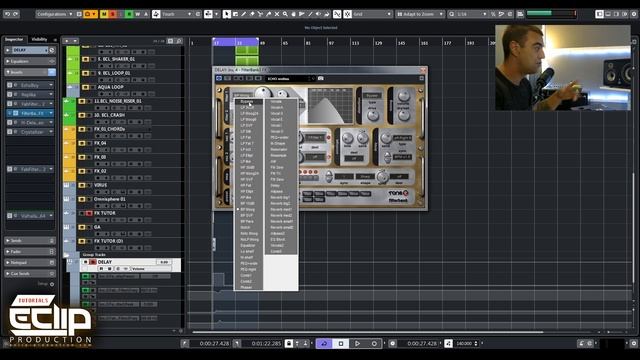640x360 pixels.
Task: Choose Phaser in the filter type menu
Action: [x=247, y=287]
